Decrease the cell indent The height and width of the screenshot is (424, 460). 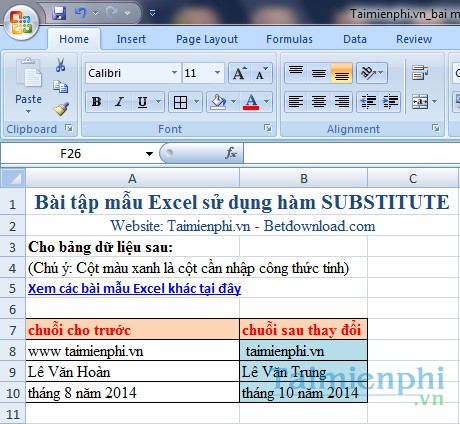(368, 102)
